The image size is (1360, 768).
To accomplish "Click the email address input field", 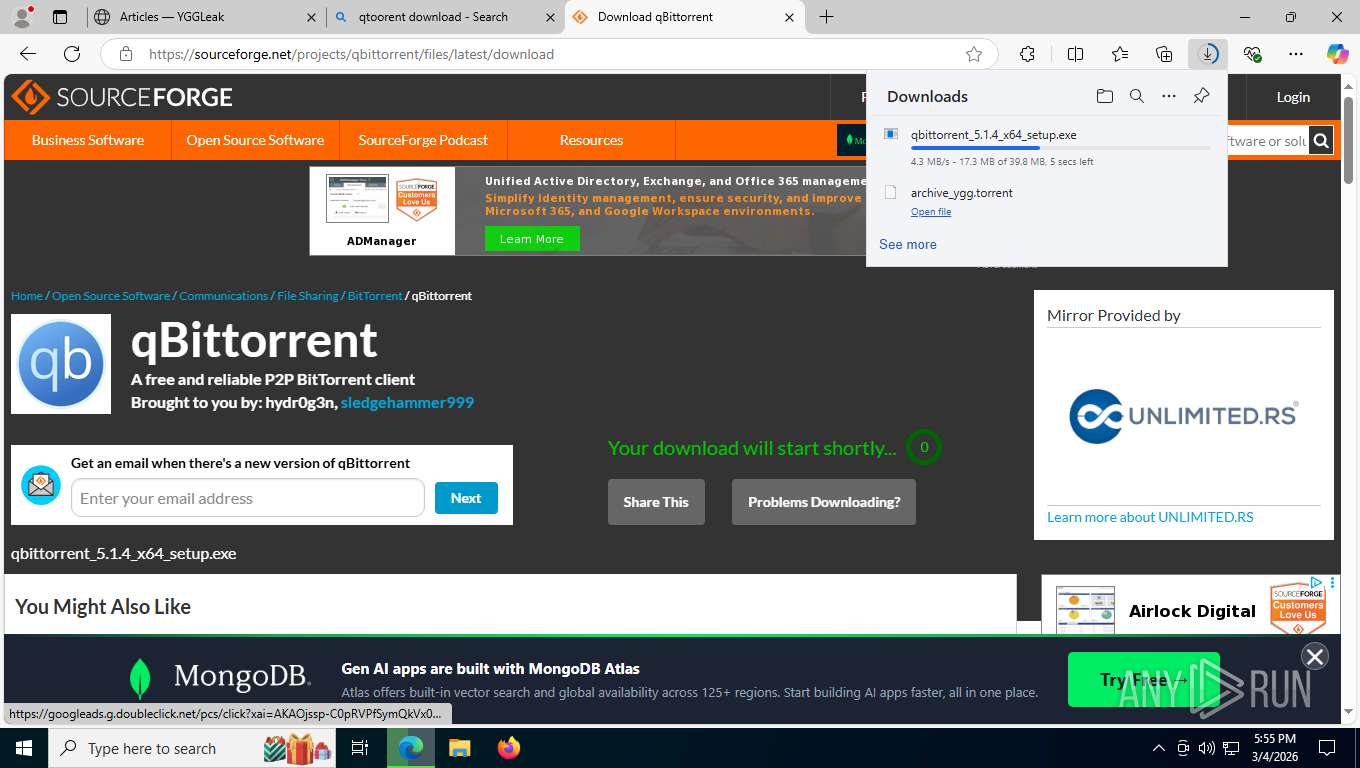I will [248, 498].
